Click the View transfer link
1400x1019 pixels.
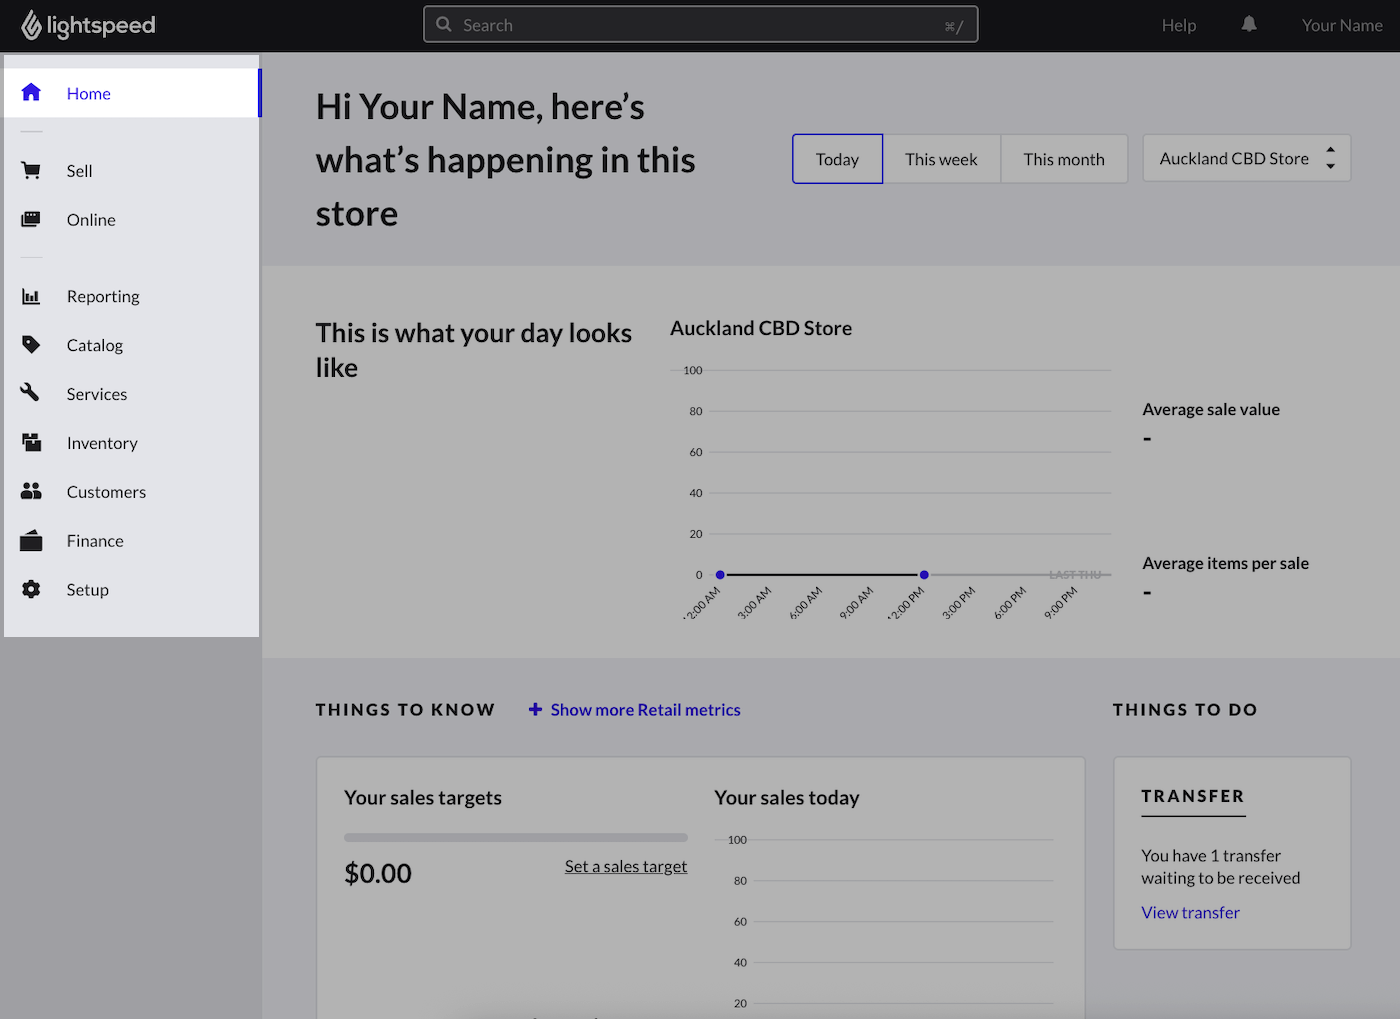[1190, 911]
